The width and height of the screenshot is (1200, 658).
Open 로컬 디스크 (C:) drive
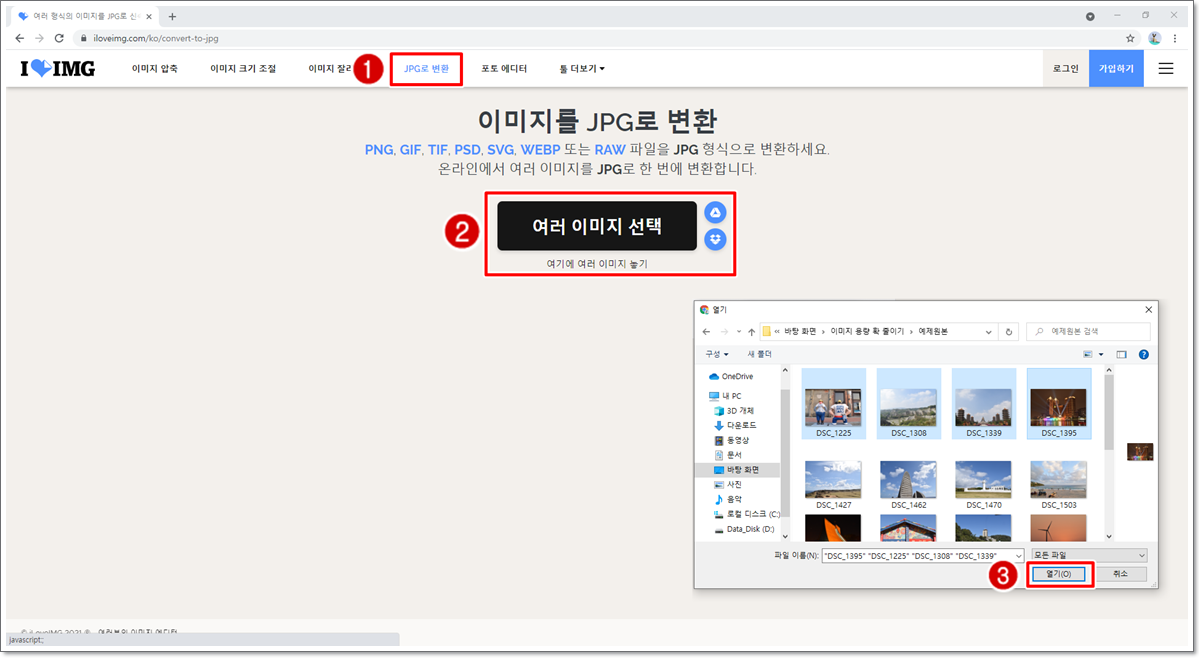746,514
